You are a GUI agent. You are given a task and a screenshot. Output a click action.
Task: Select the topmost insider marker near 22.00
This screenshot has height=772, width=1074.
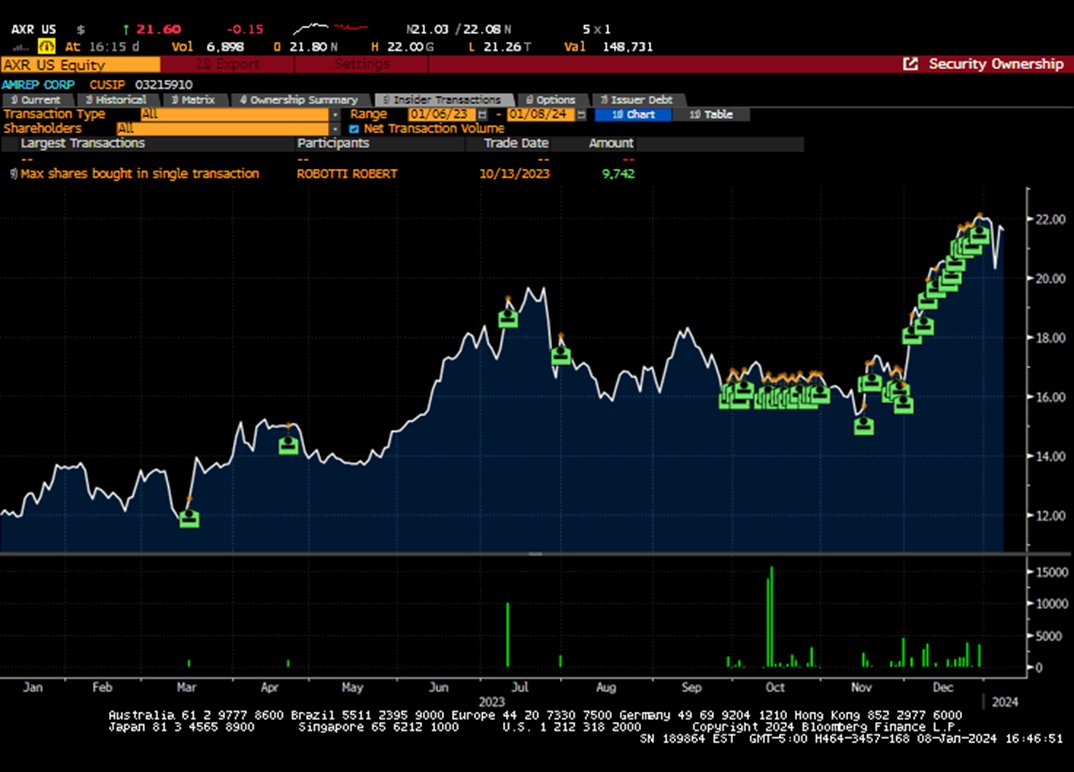coord(979,235)
